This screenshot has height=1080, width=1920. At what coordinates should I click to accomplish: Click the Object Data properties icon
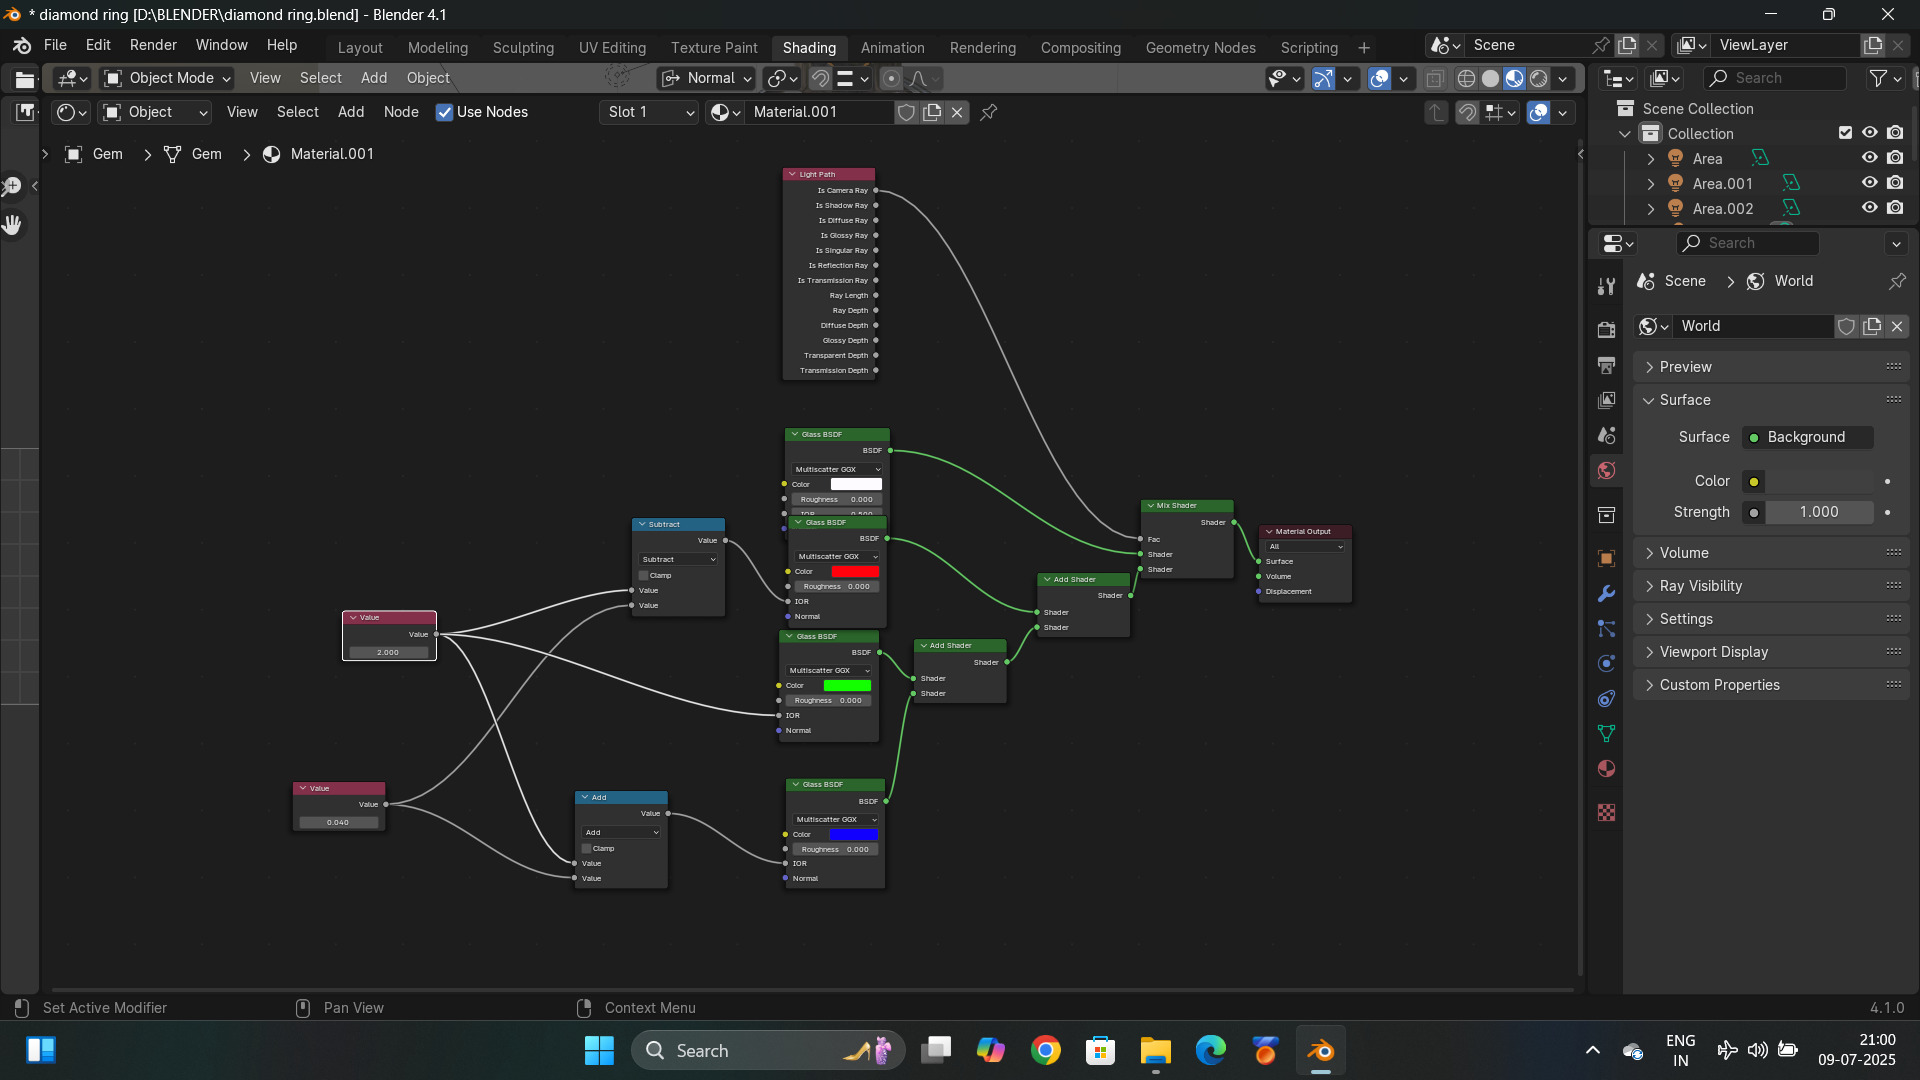click(1606, 733)
